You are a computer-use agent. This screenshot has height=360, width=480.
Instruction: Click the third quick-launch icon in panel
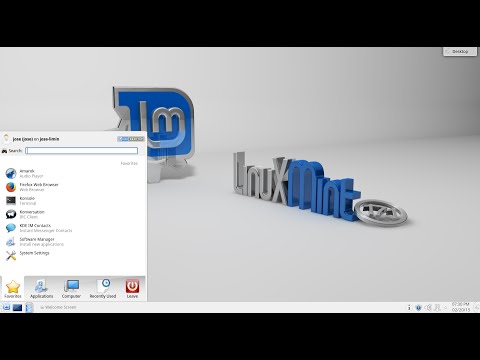click(x=29, y=307)
